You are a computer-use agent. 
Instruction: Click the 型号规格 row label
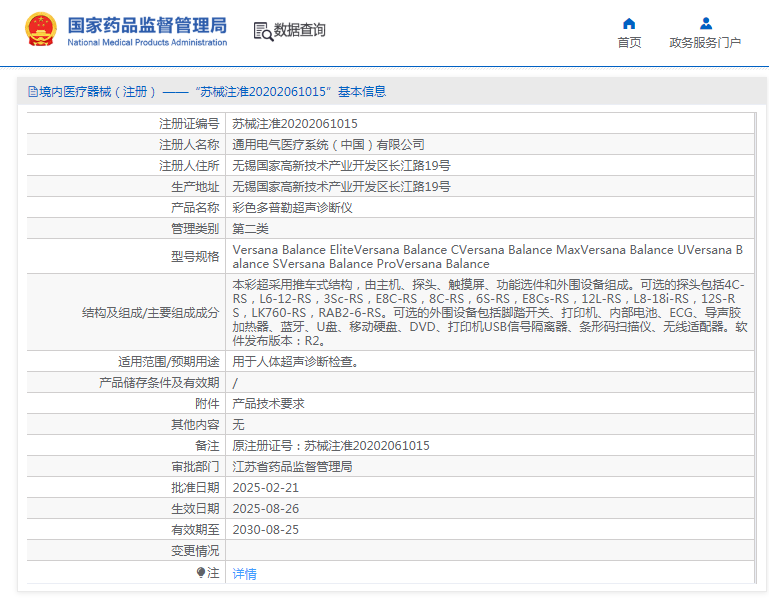coord(195,257)
